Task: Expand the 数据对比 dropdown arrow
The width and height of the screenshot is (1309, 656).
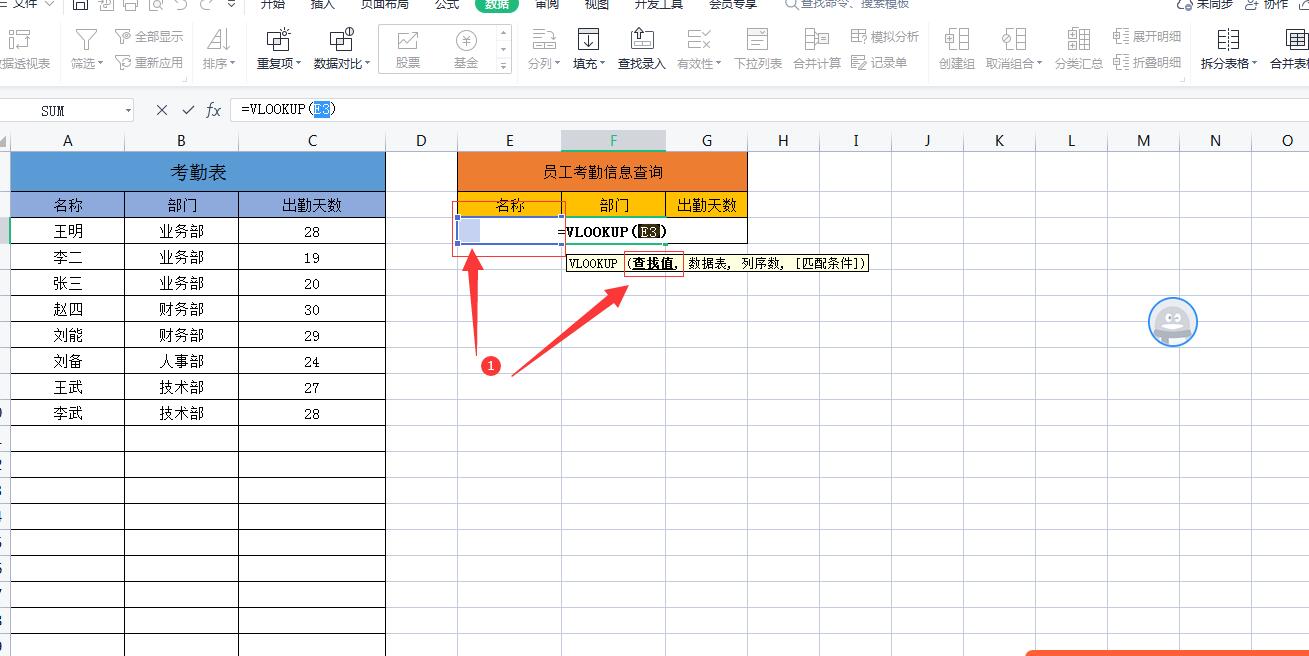Action: [x=368, y=64]
